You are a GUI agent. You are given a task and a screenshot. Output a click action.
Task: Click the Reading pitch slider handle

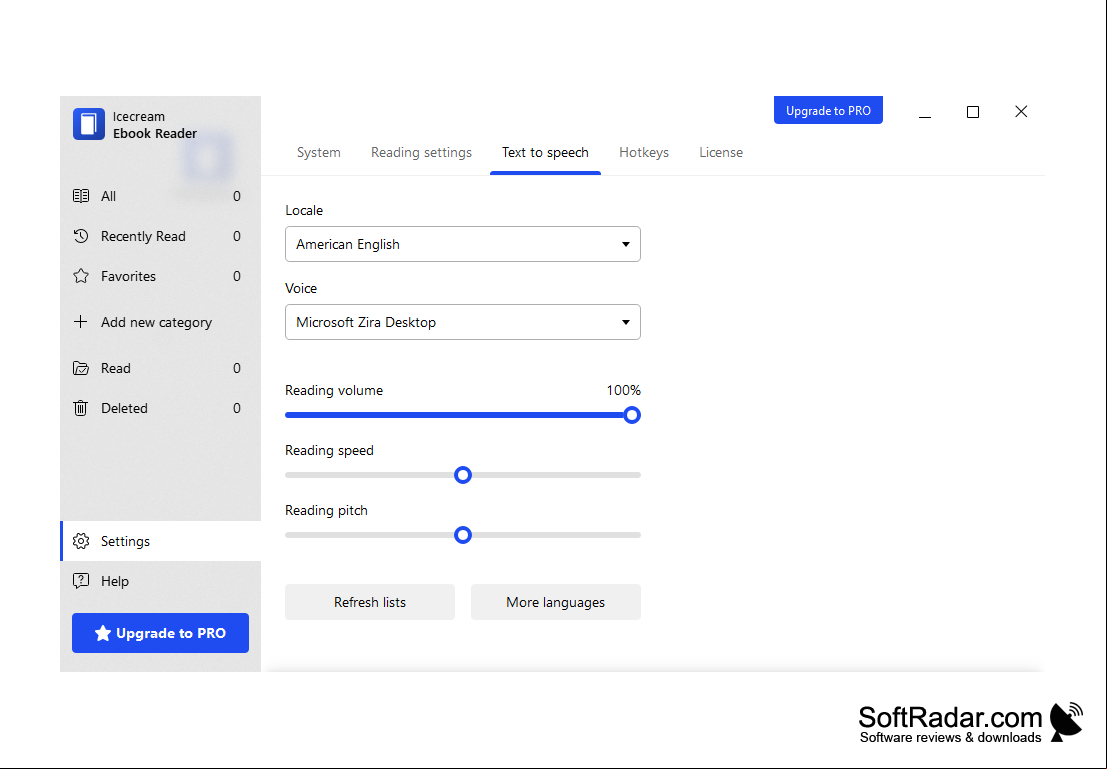(462, 535)
